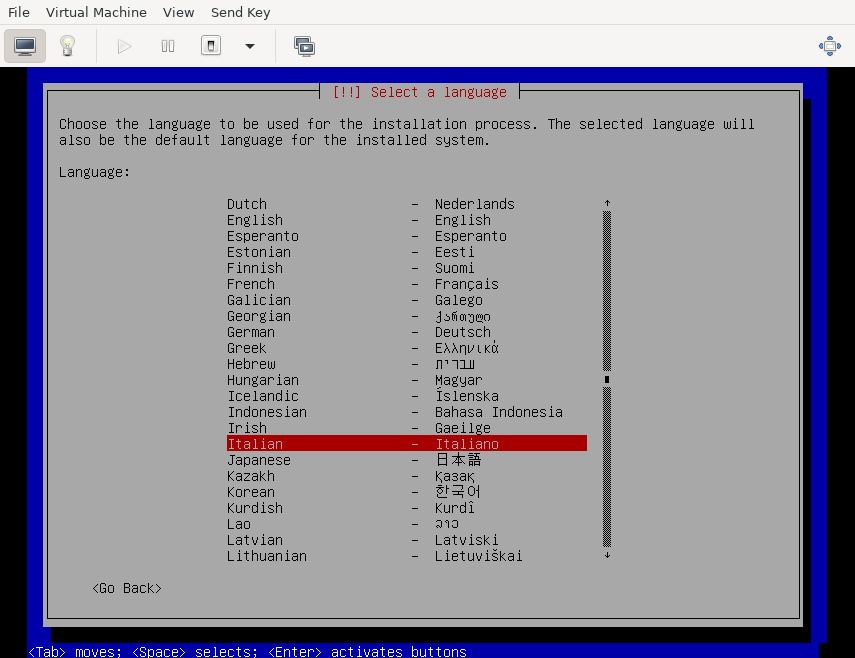
Task: Open virtual hardware details via lightbulb icon
Action: 67,46
